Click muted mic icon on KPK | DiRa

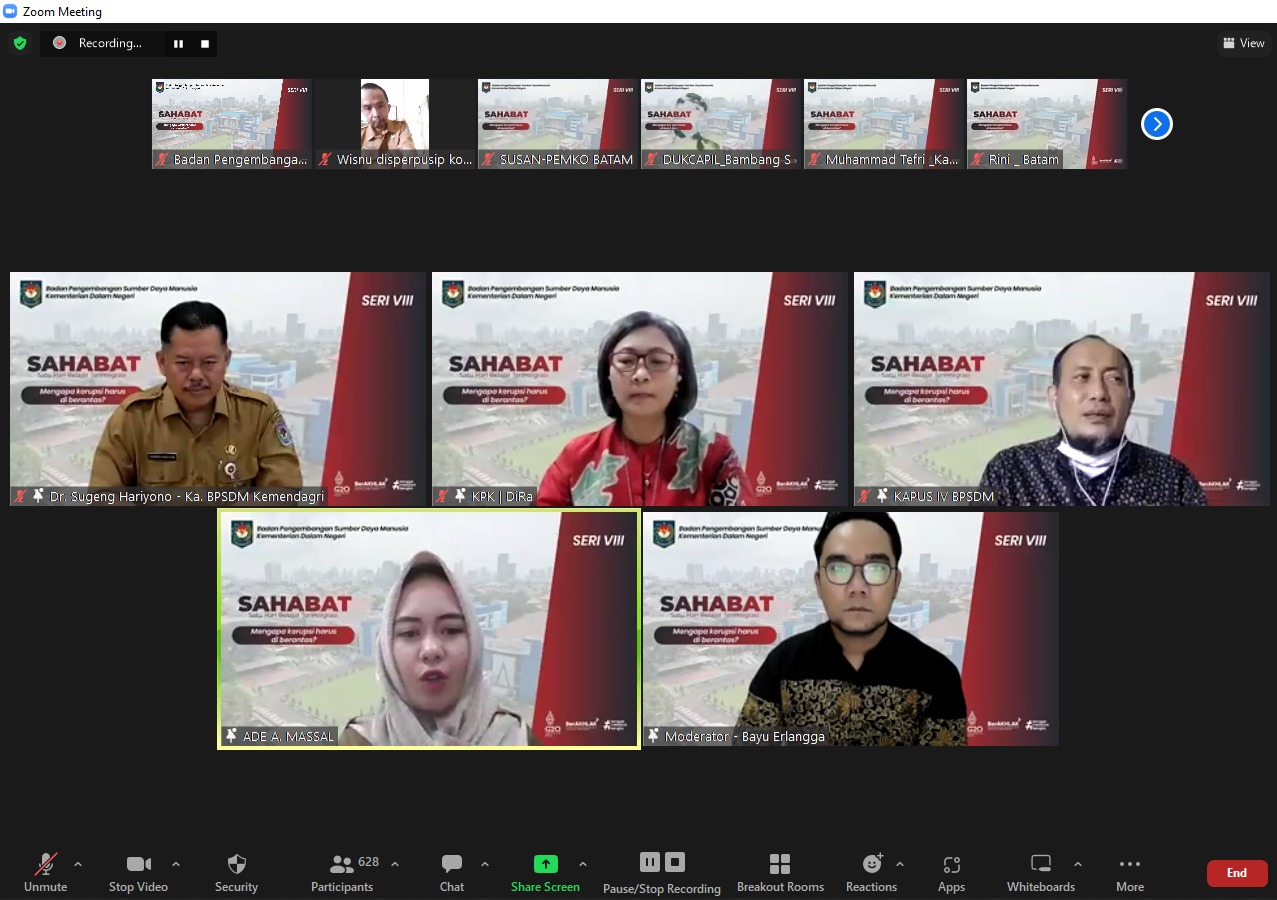coord(442,495)
